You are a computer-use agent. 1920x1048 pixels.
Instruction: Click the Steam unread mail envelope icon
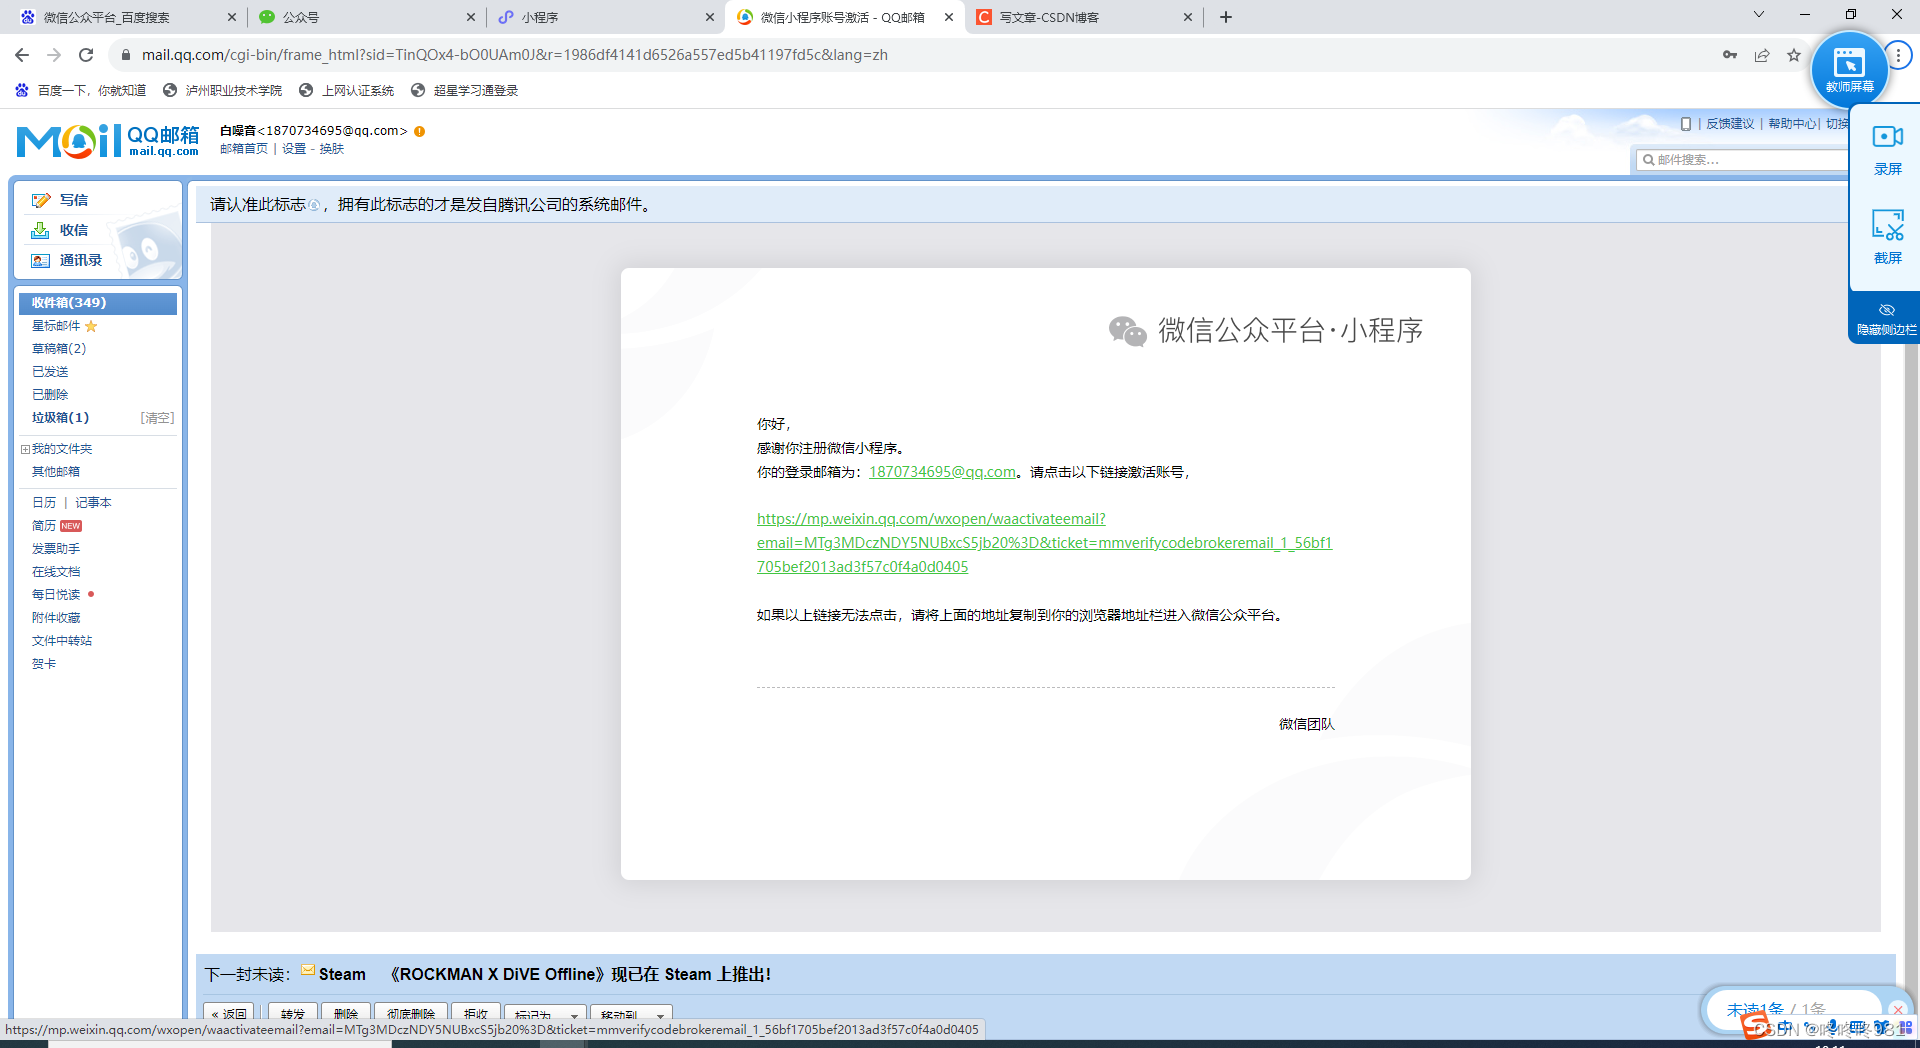[x=308, y=970]
